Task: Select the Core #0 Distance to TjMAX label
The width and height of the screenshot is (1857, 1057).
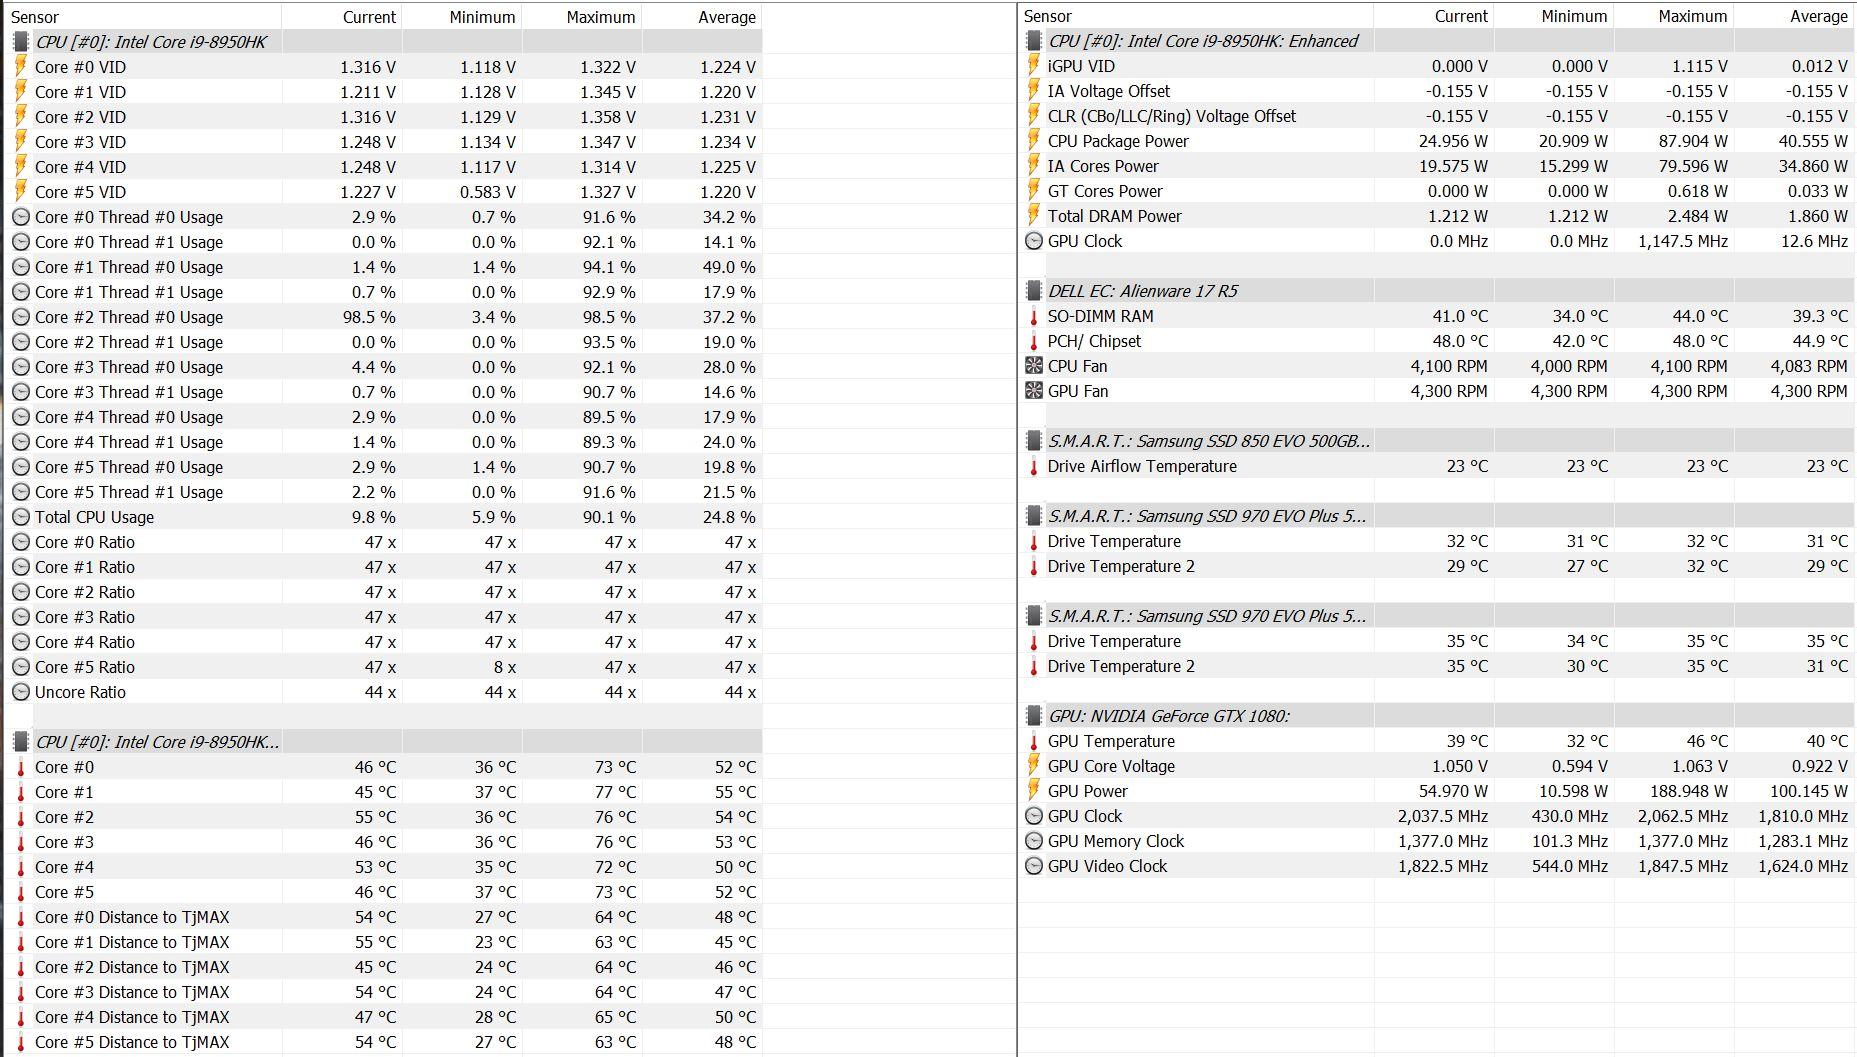Action: click(x=132, y=917)
